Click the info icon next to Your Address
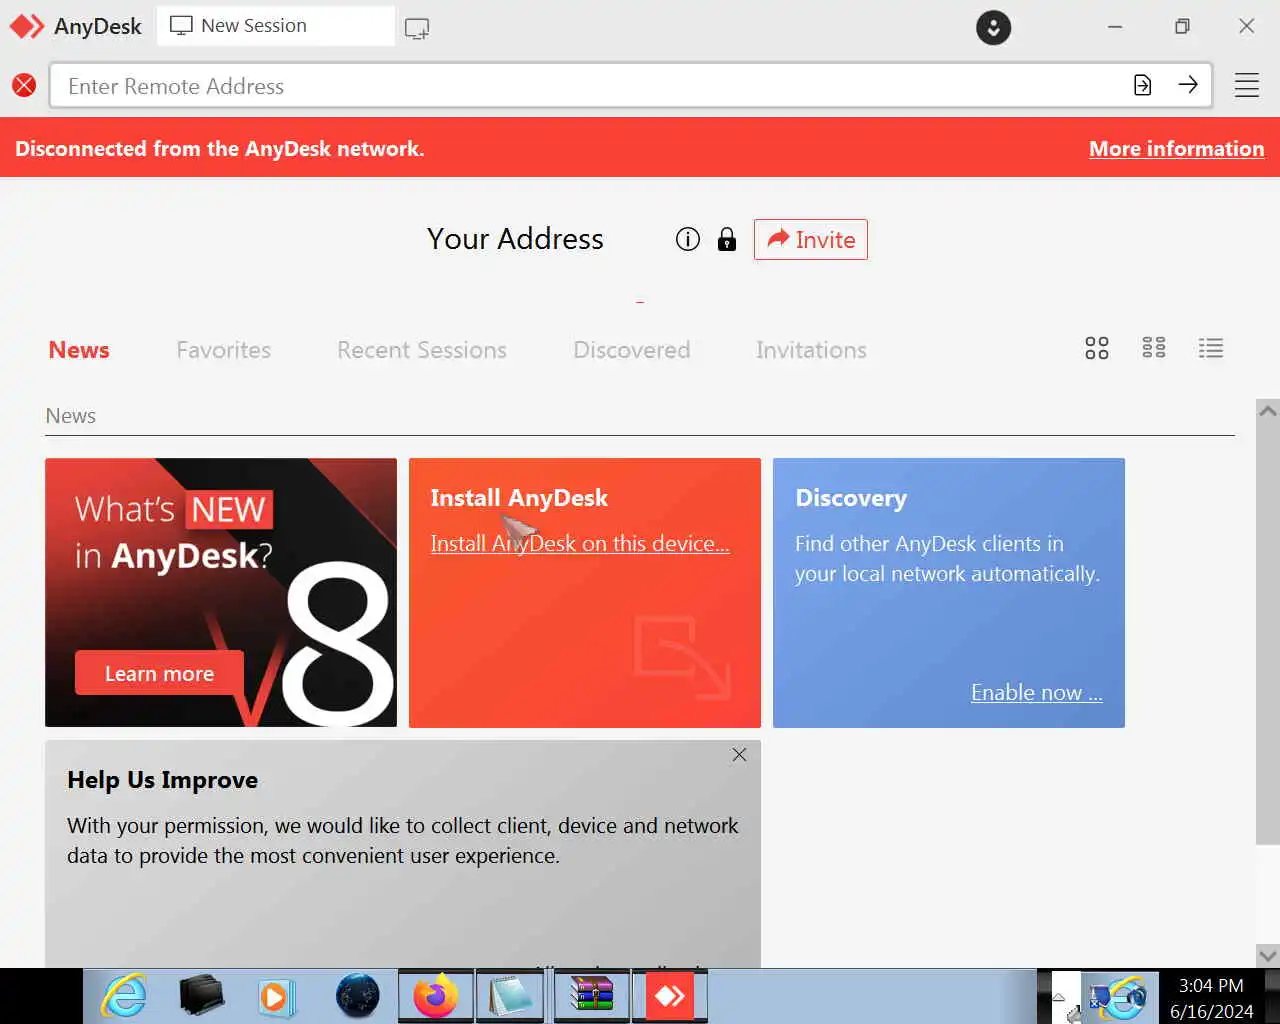Image resolution: width=1280 pixels, height=1024 pixels. coord(688,239)
